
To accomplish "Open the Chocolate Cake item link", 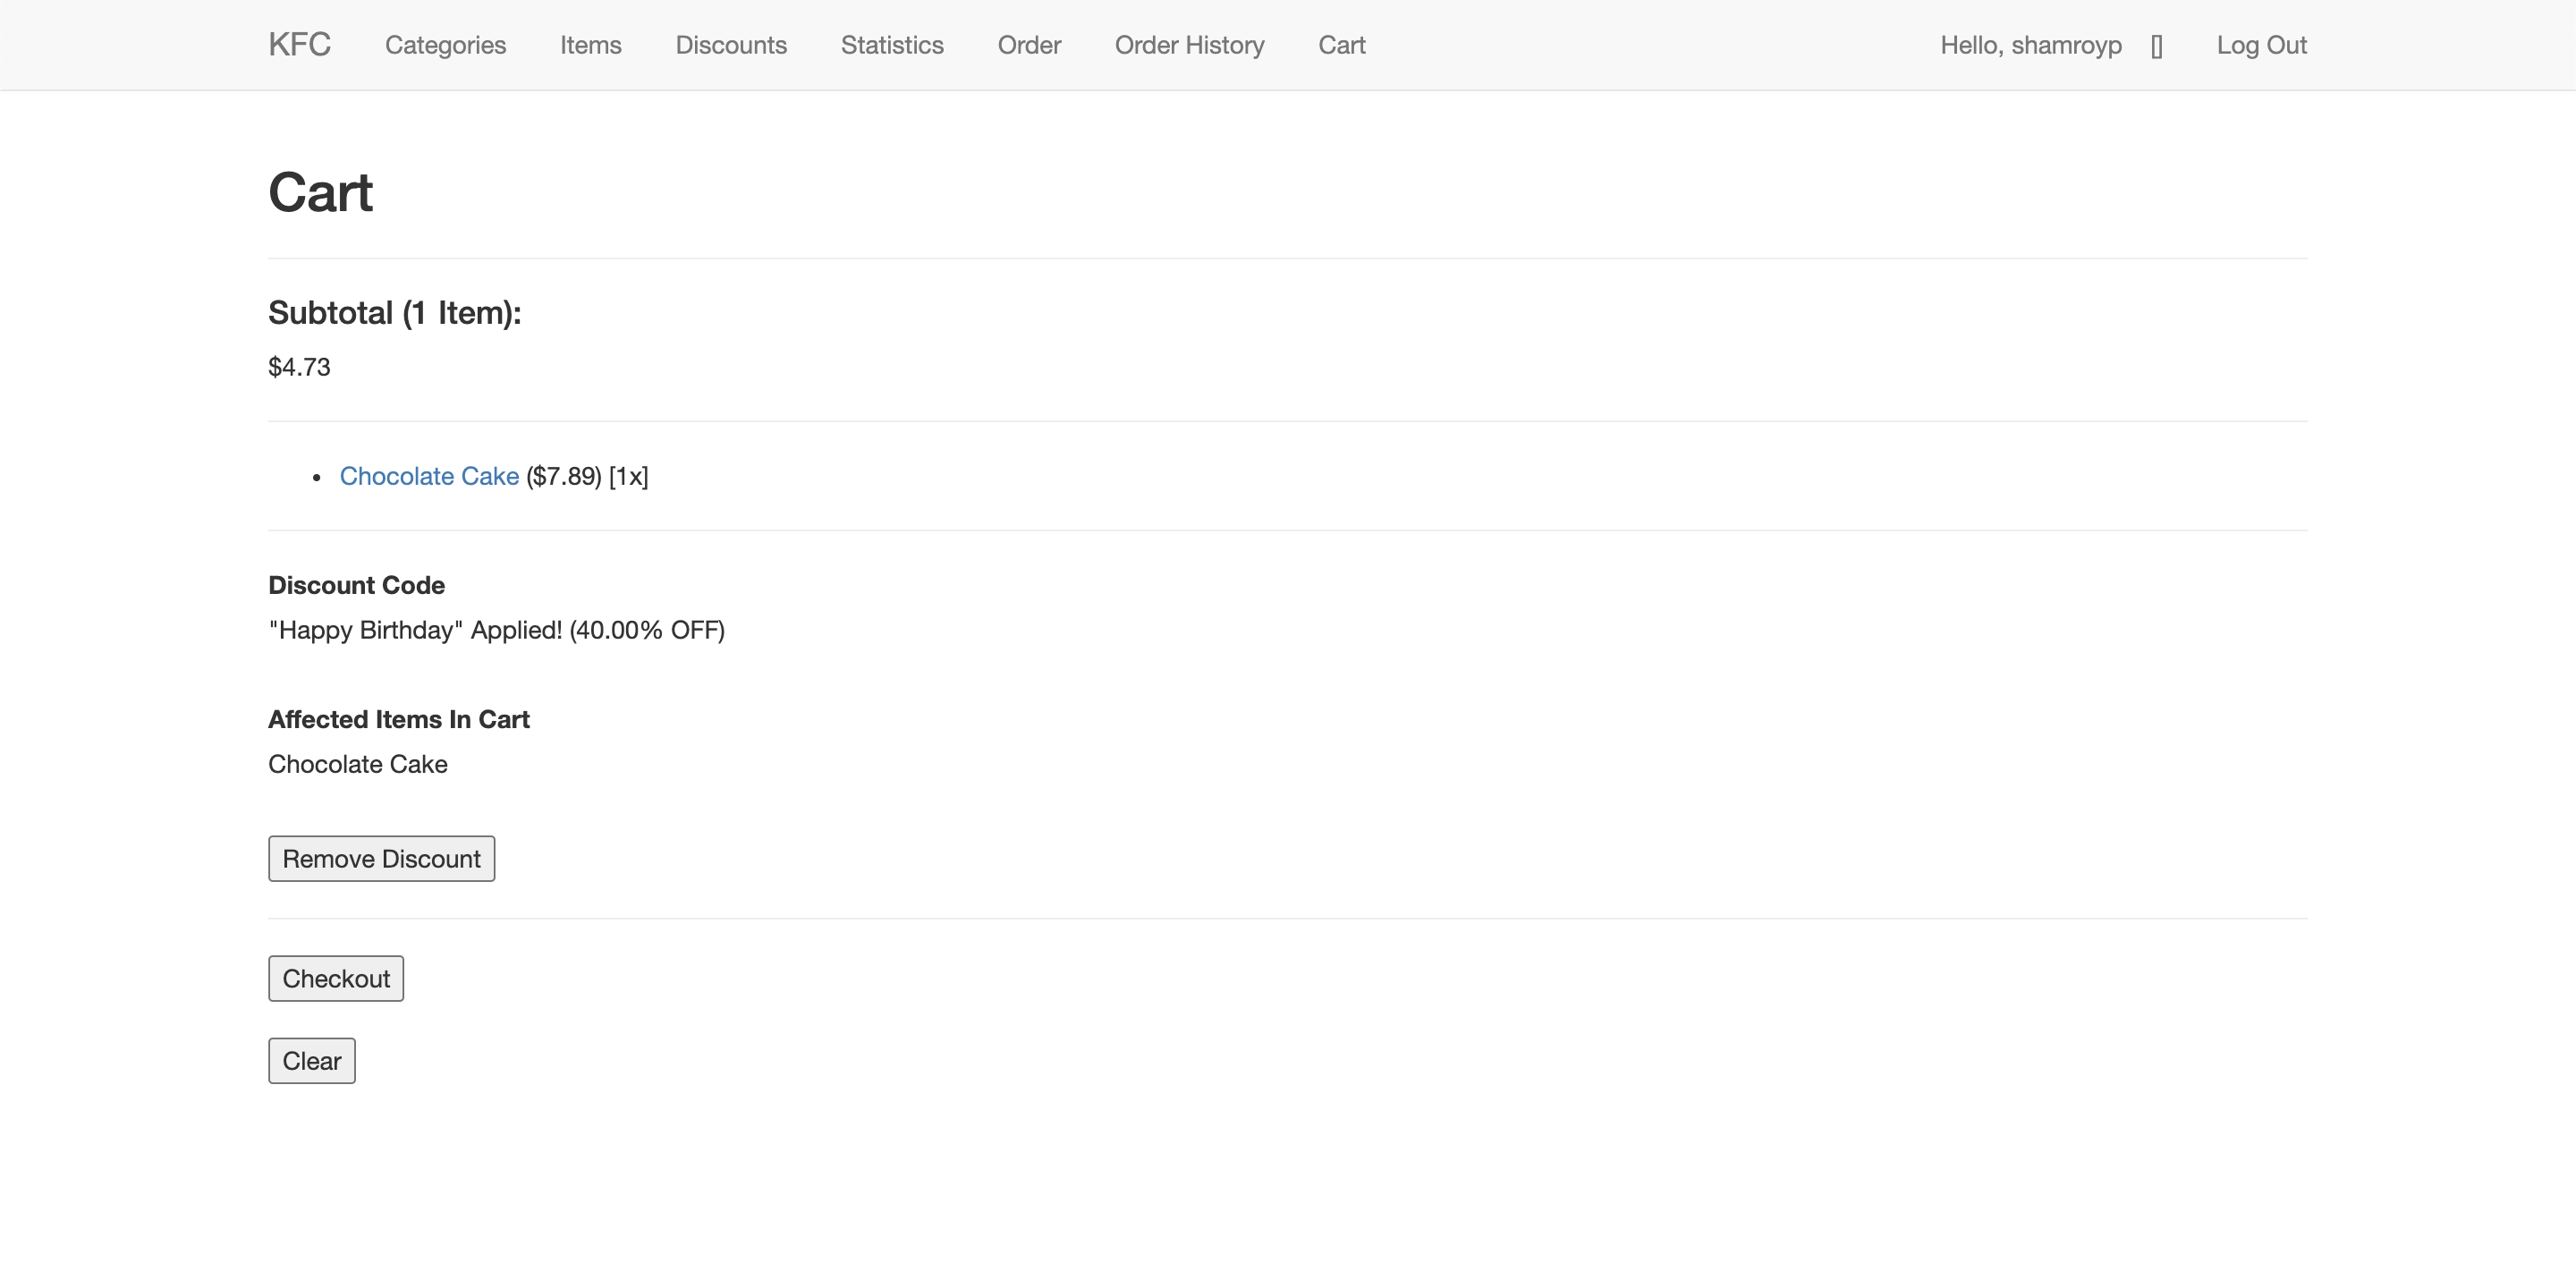I will click(429, 476).
